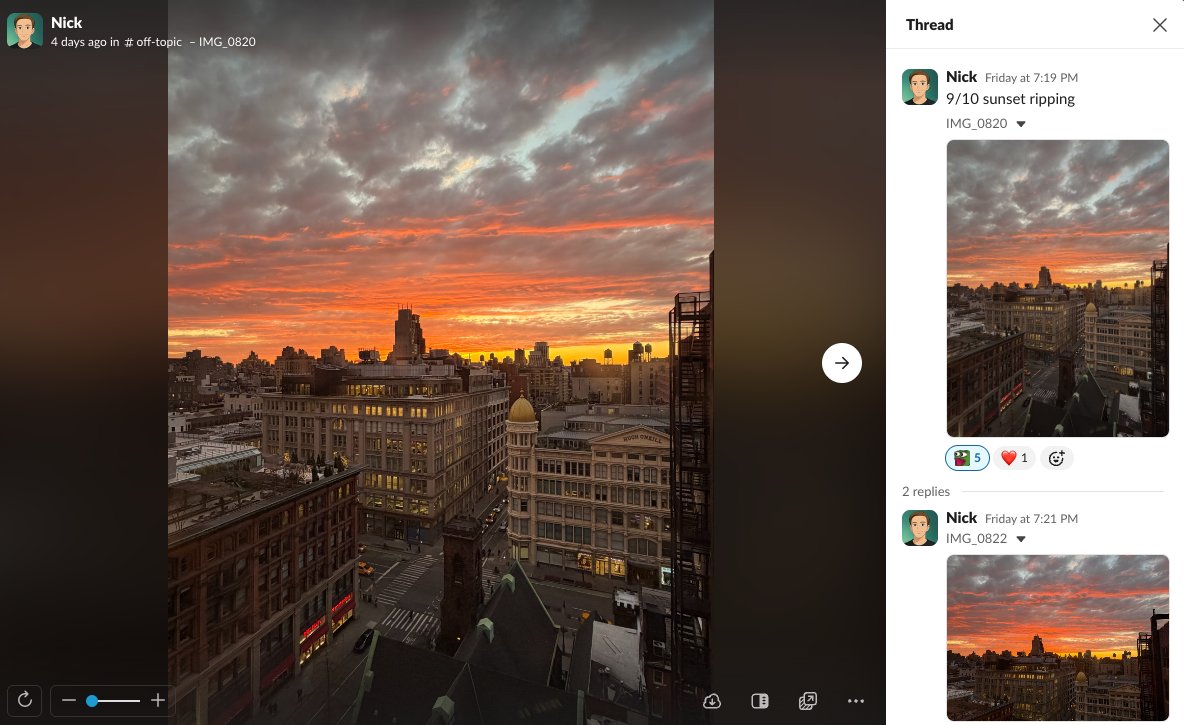
Task: Click the 'Friday at 7:19 PM' timestamp
Action: [1031, 78]
